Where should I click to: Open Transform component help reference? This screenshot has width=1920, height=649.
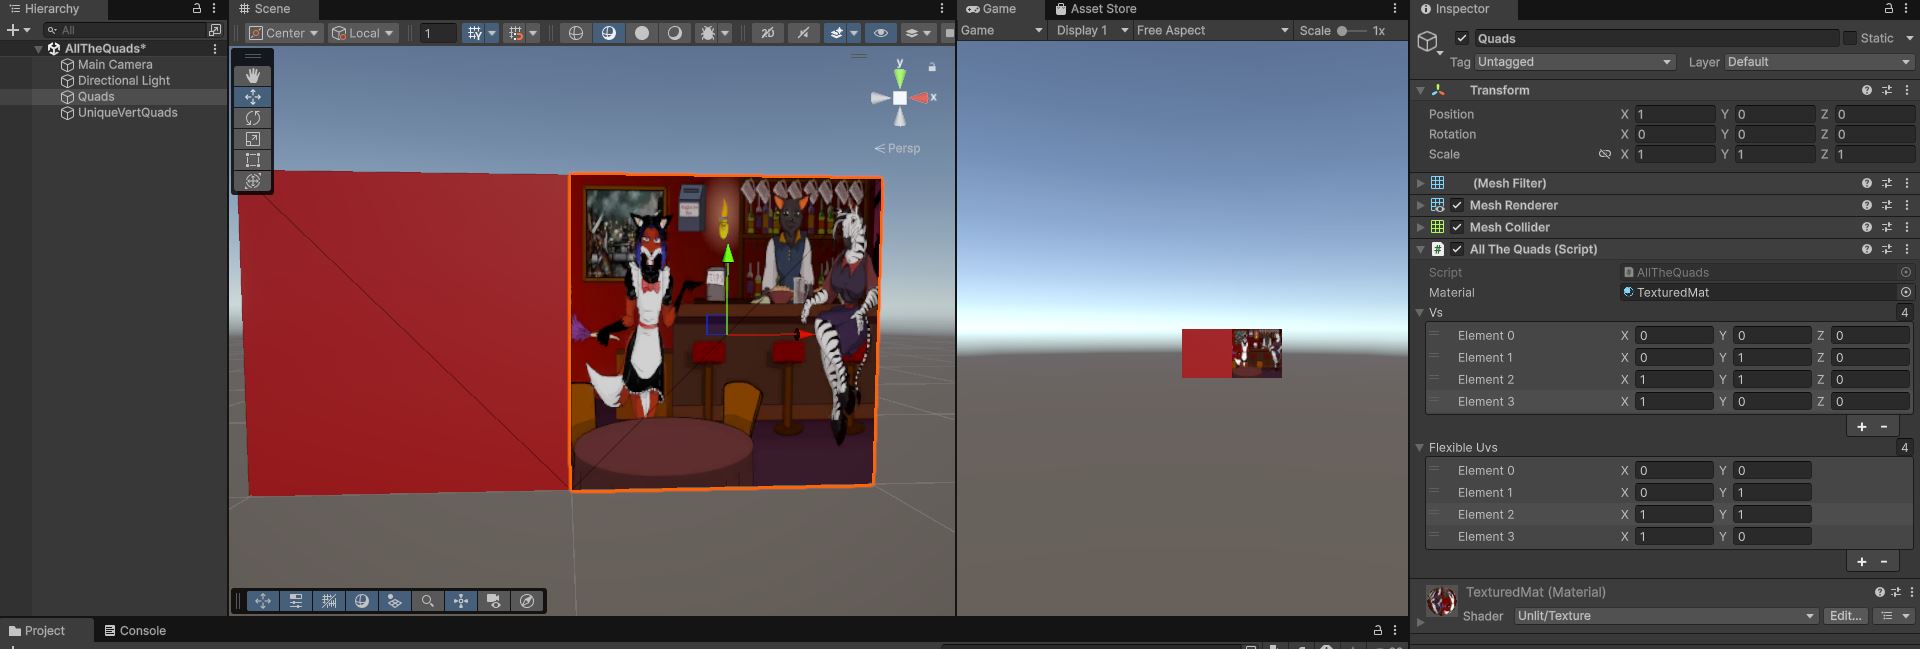(x=1867, y=90)
